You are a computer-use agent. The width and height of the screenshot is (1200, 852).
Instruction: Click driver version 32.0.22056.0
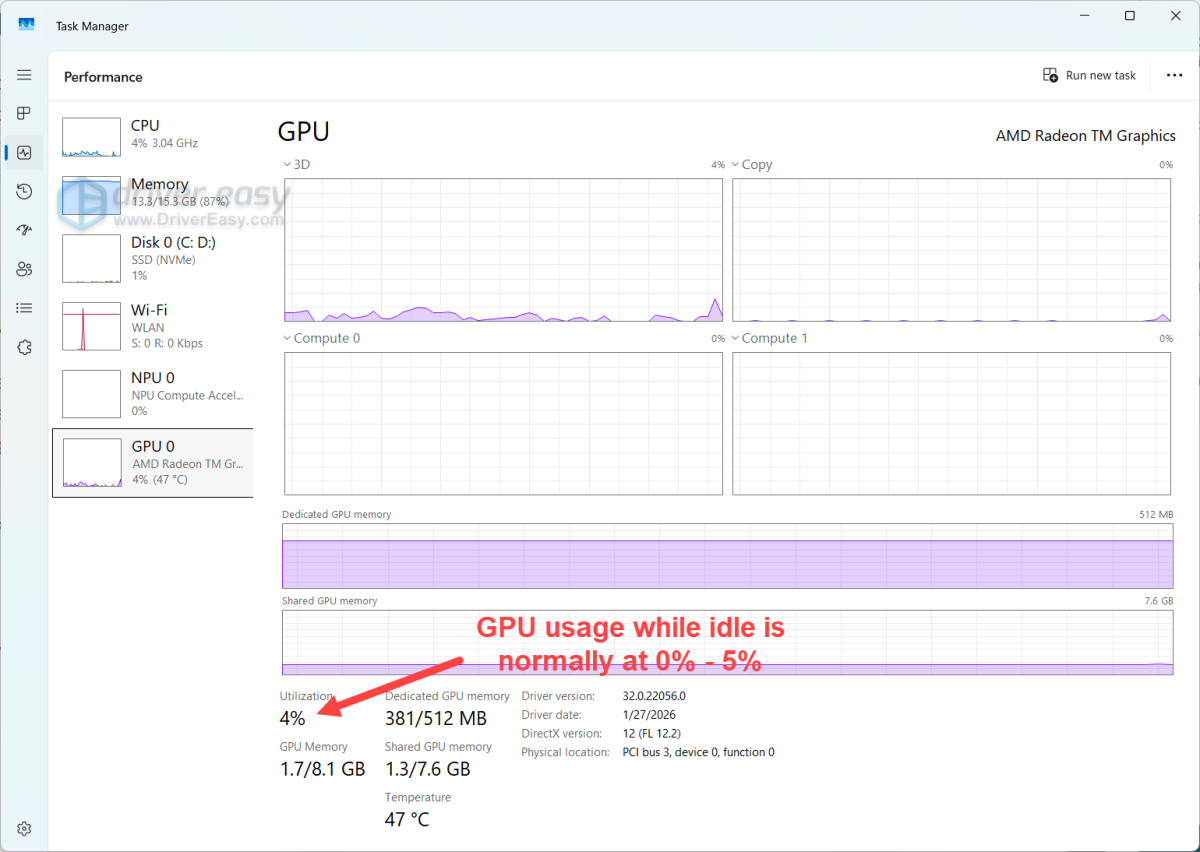coord(652,696)
